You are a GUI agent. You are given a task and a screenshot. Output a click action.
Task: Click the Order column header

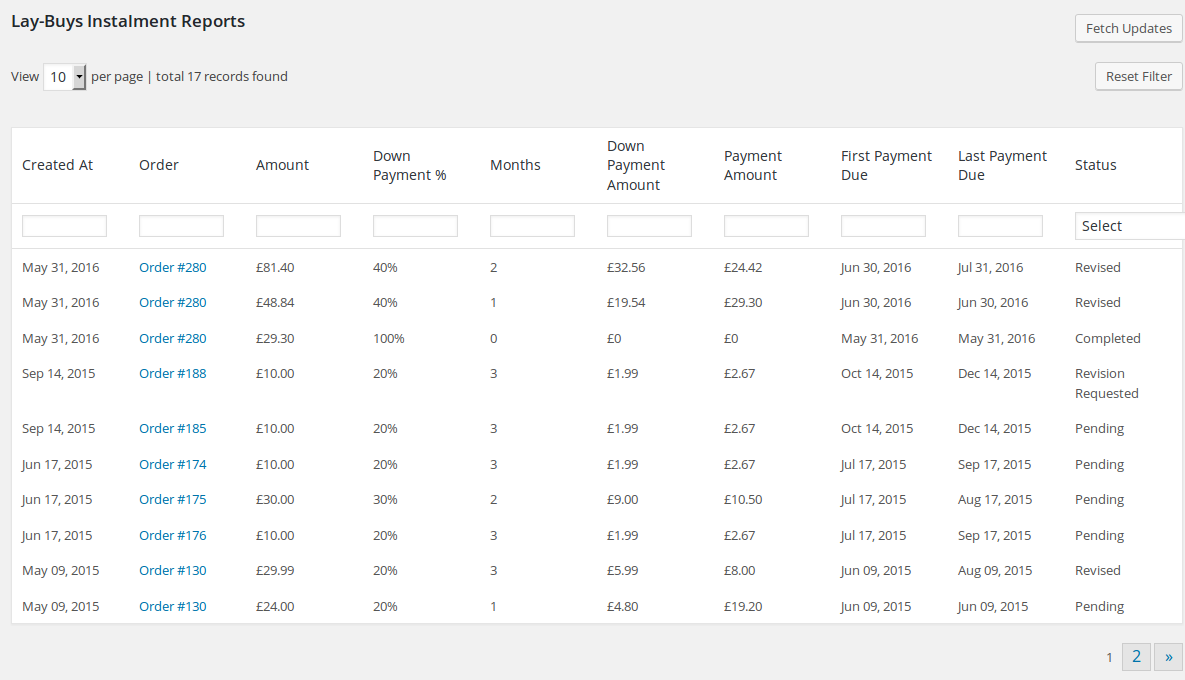pos(159,165)
